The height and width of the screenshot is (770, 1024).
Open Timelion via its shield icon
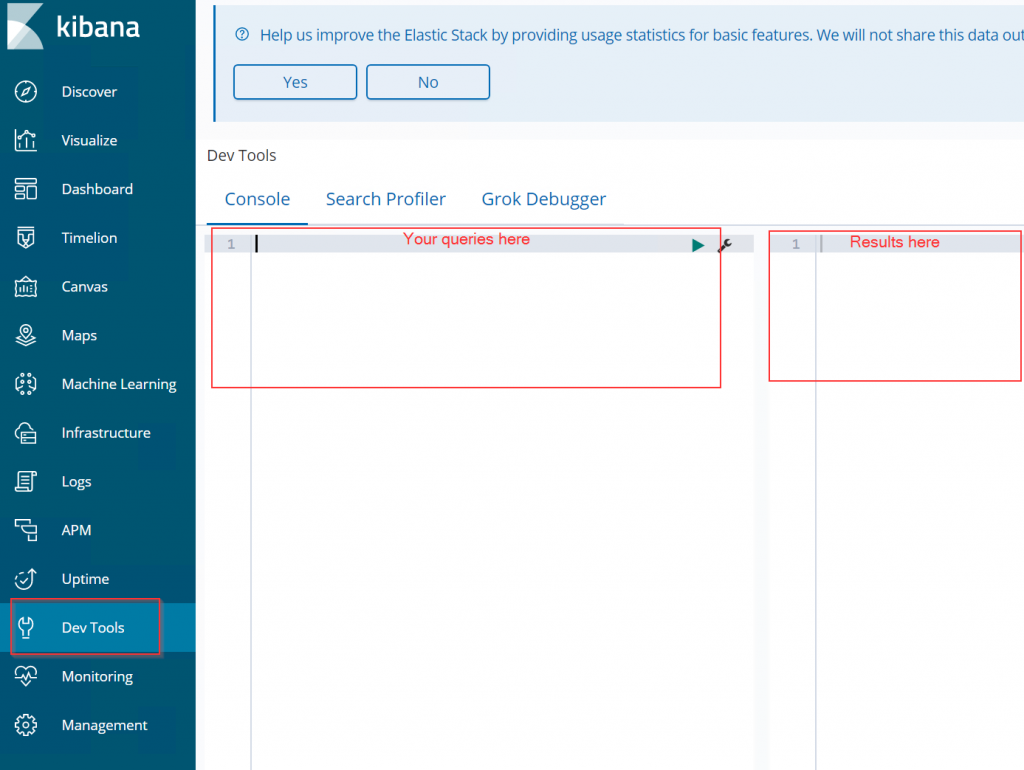pyautogui.click(x=25, y=238)
